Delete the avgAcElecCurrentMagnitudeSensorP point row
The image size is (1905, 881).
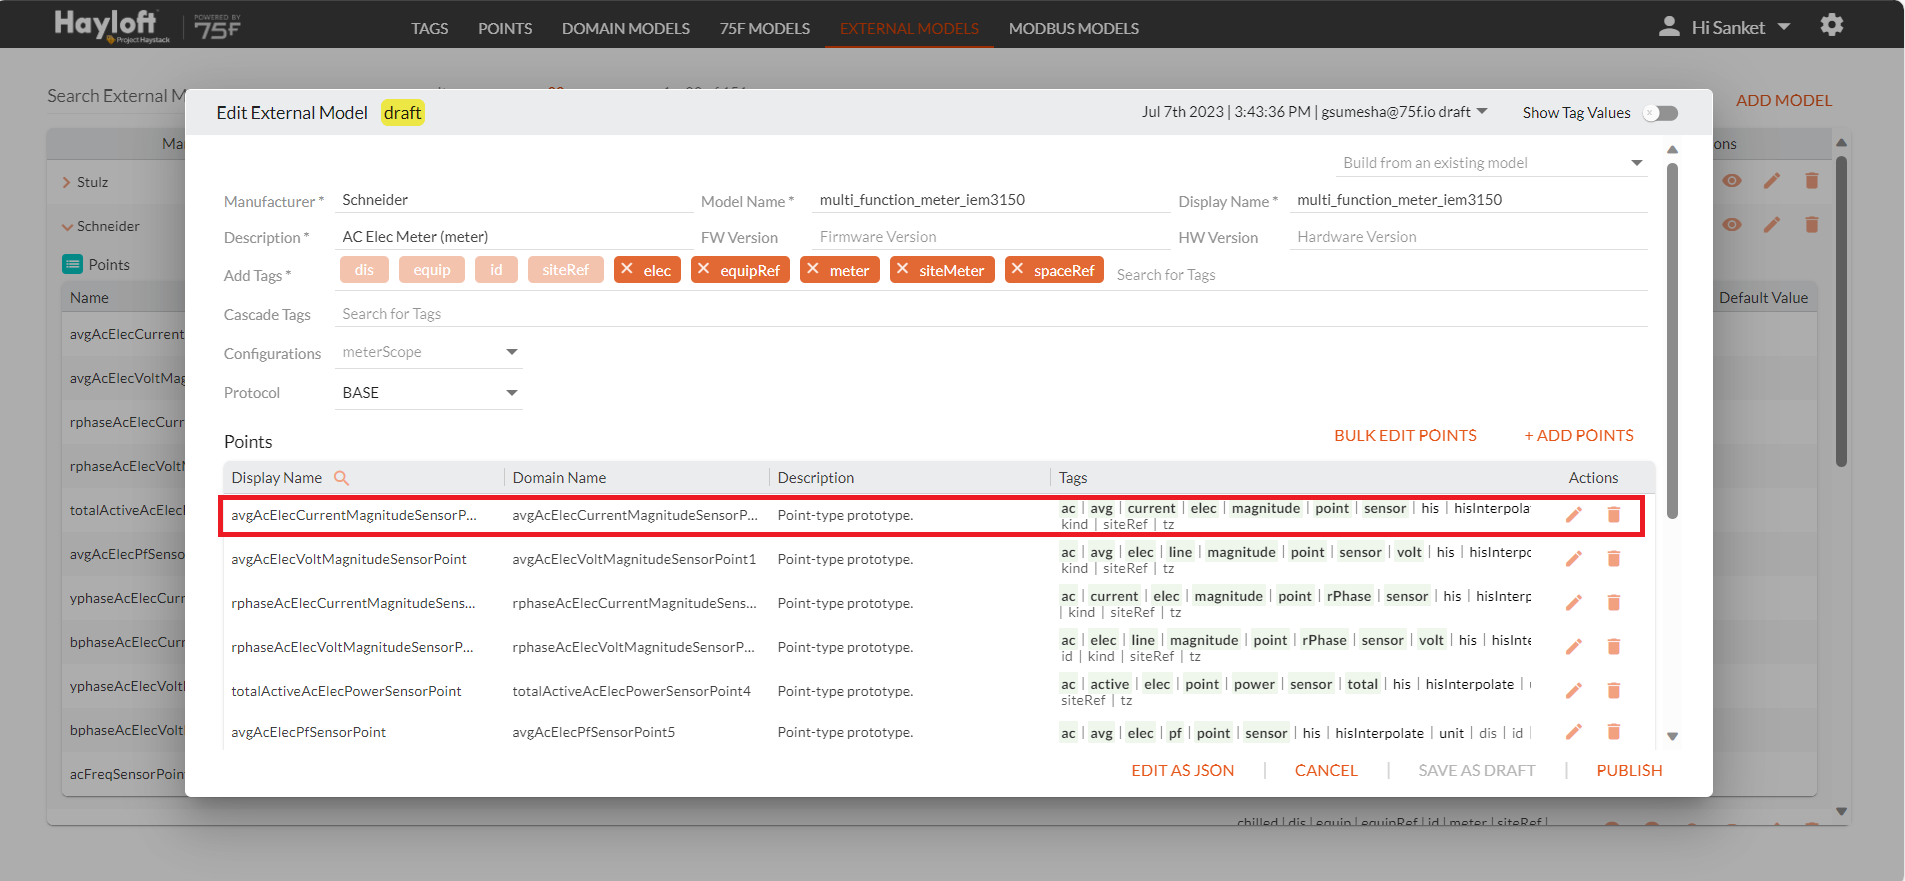point(1613,514)
